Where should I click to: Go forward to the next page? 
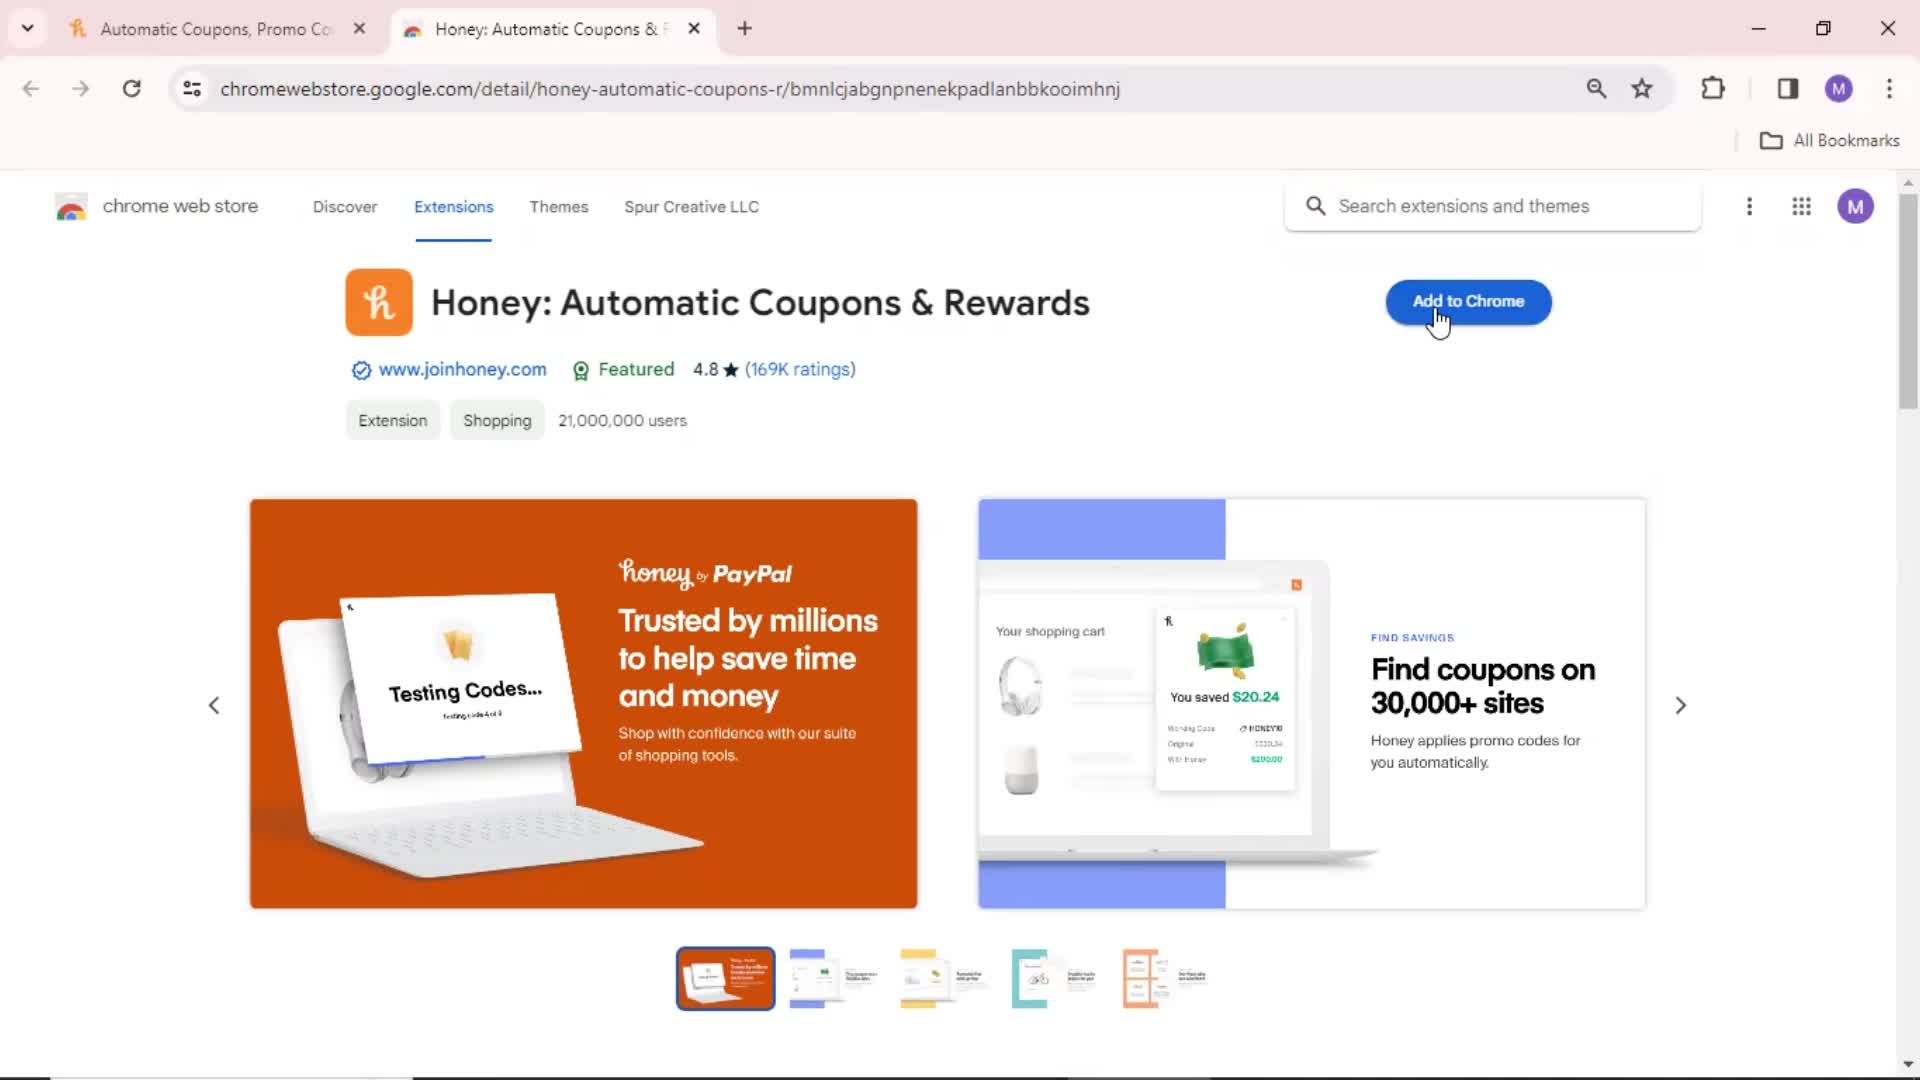click(x=81, y=89)
